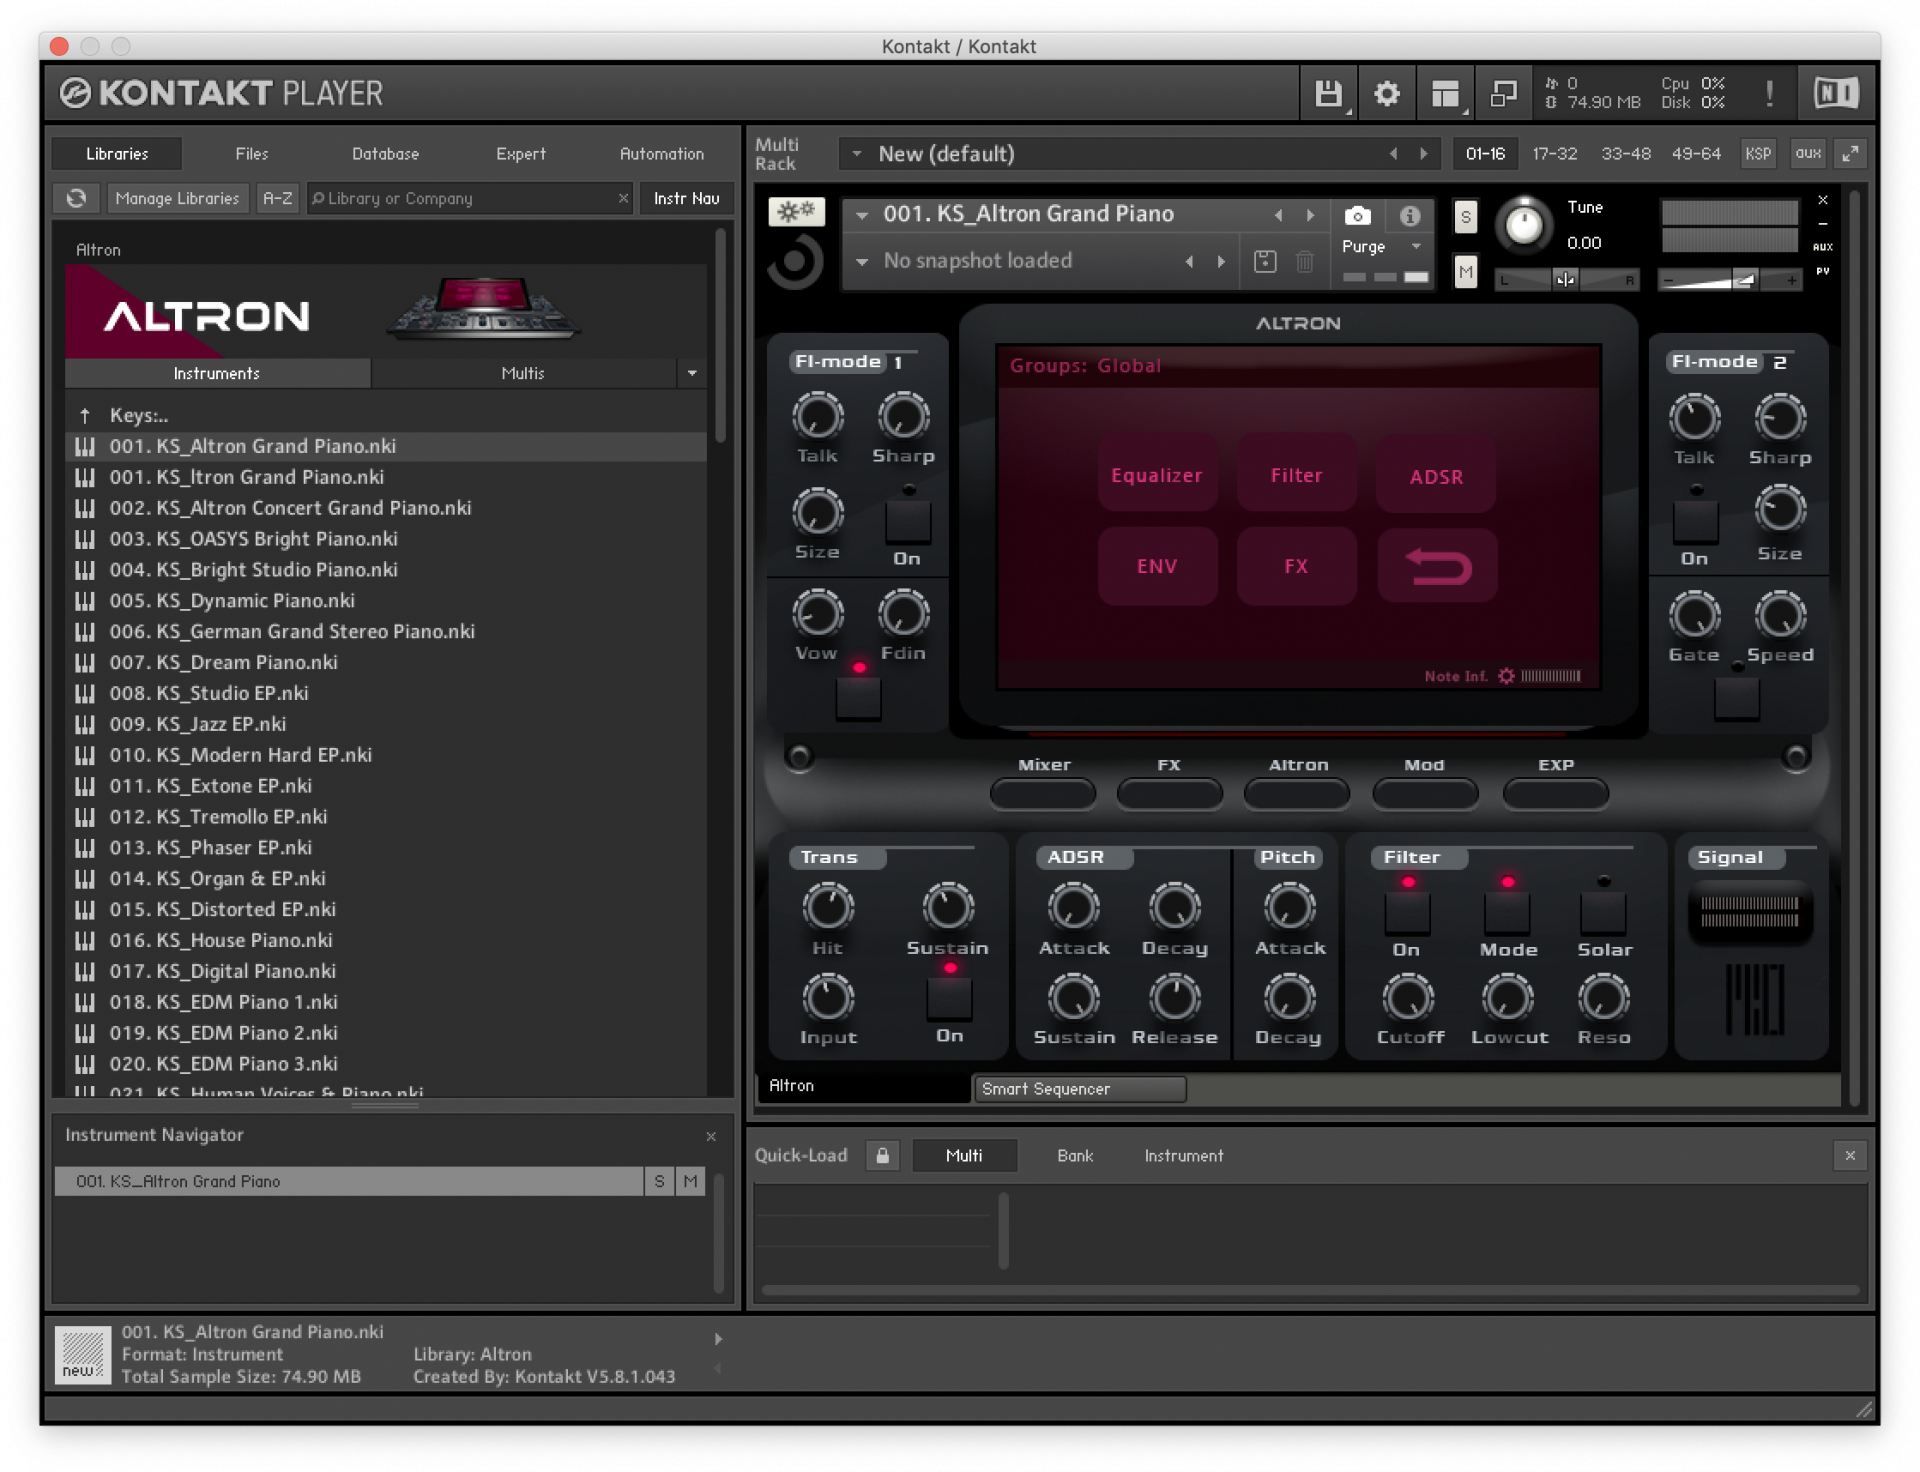Clear the library search field
This screenshot has height=1472, width=1920.
point(623,198)
